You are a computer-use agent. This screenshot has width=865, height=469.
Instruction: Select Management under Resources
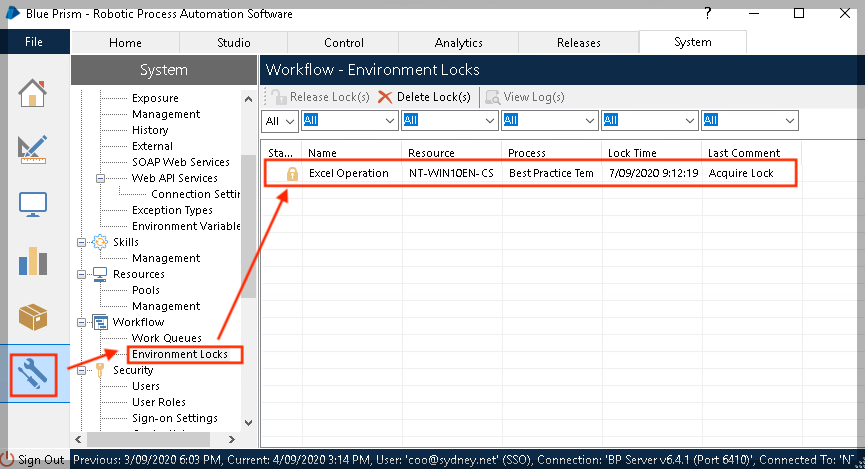[x=166, y=306]
